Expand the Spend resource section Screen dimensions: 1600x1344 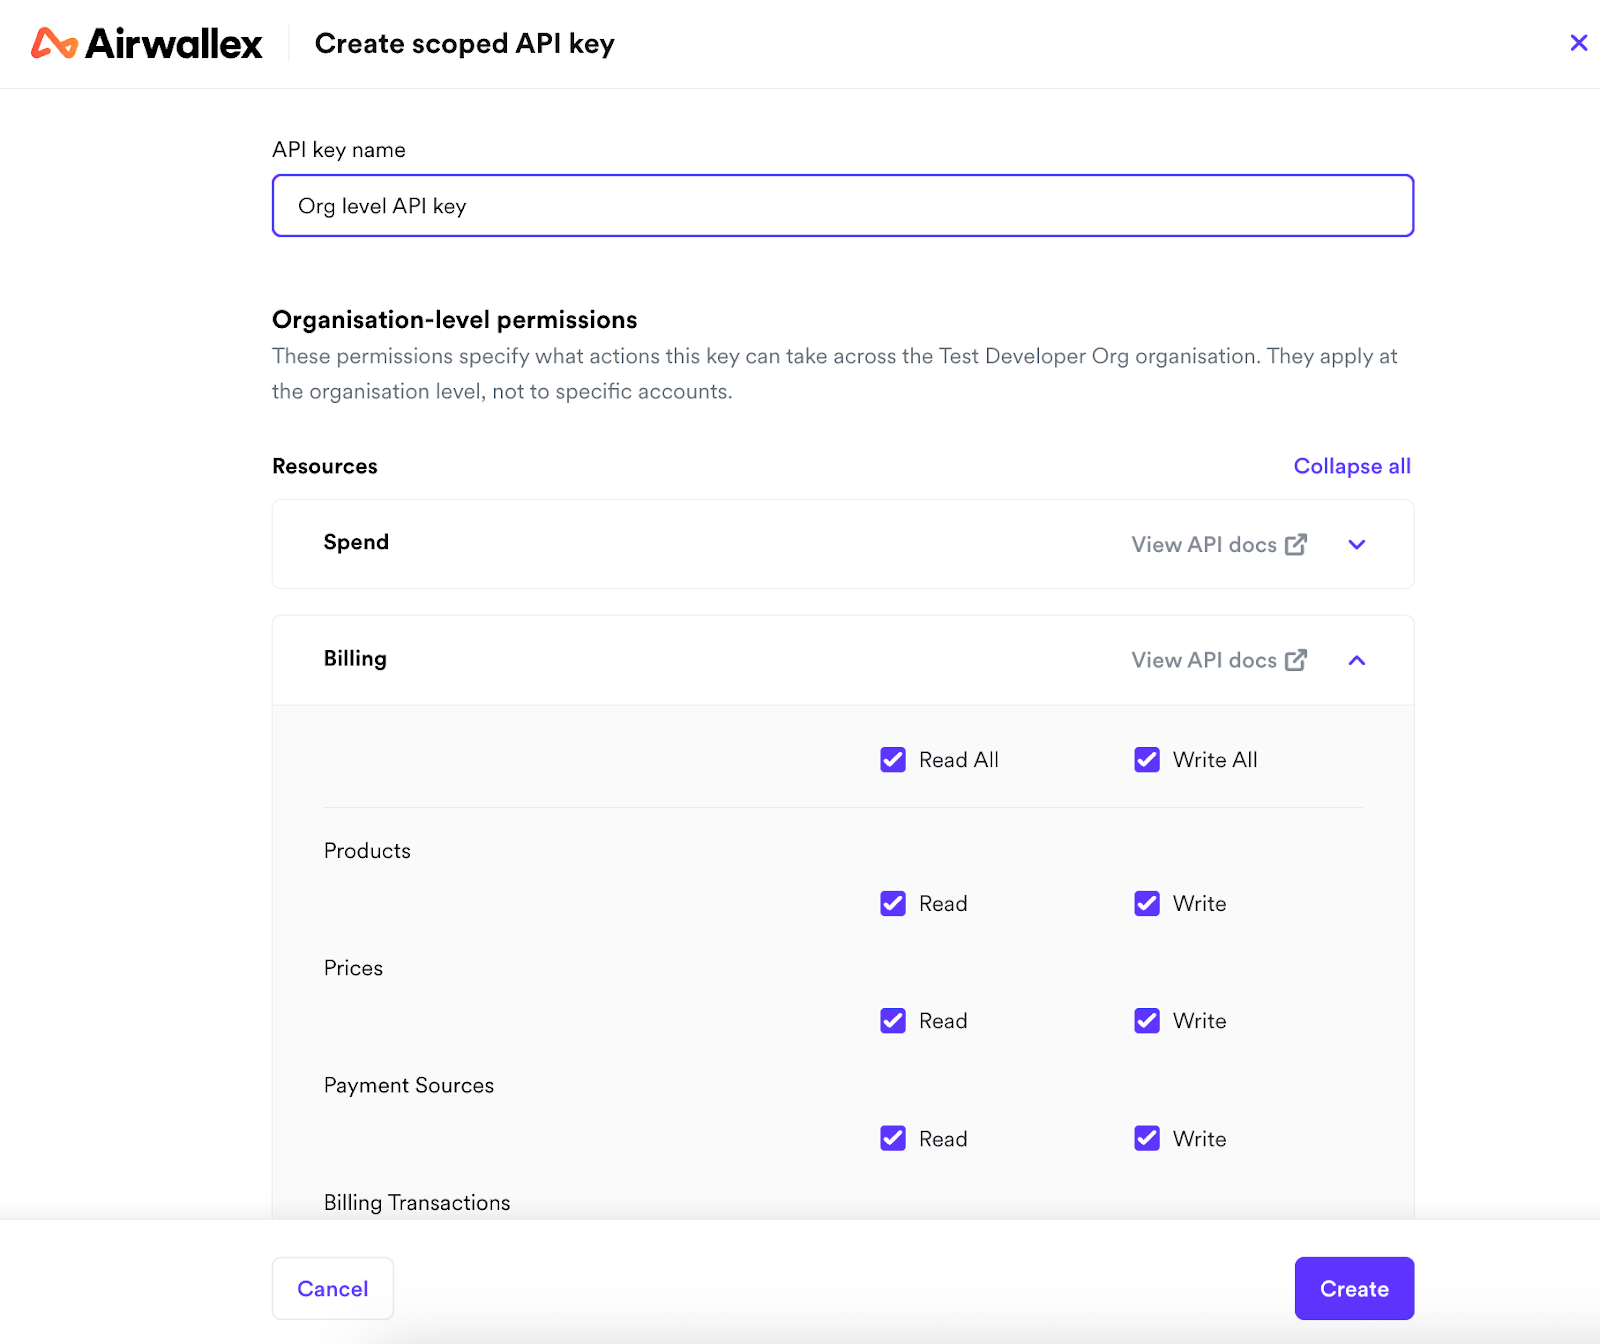point(1357,544)
